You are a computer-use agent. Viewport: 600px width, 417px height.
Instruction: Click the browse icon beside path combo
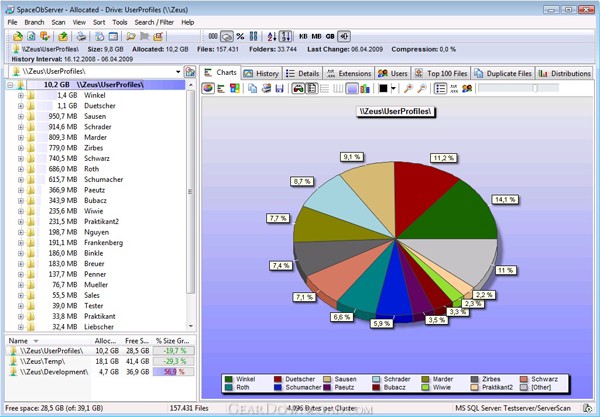click(x=189, y=72)
